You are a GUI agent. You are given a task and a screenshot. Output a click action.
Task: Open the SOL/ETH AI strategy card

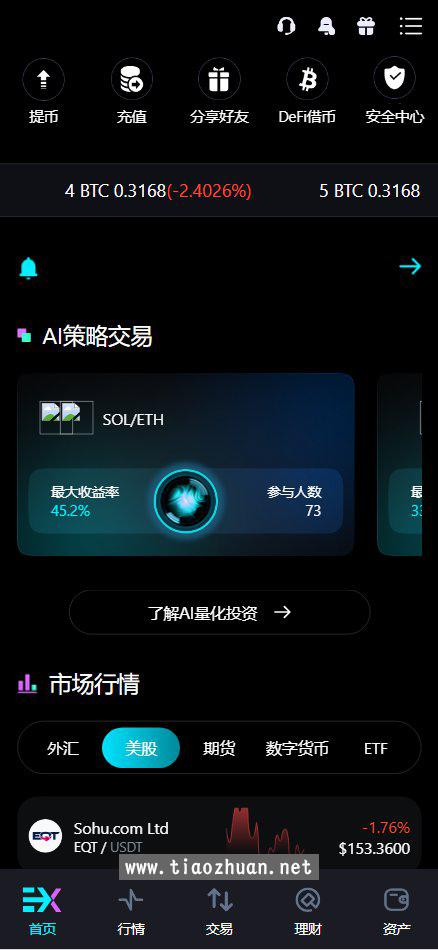(185, 464)
